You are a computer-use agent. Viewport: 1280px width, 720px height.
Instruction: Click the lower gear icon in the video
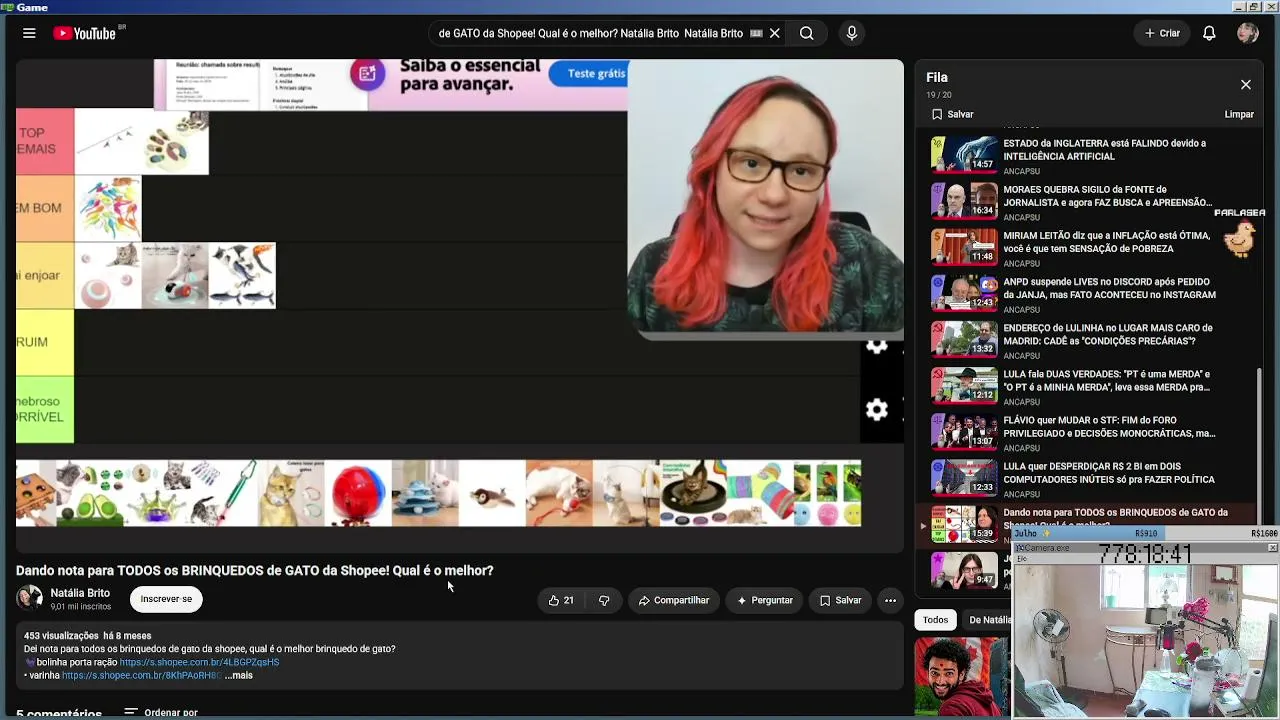click(877, 409)
